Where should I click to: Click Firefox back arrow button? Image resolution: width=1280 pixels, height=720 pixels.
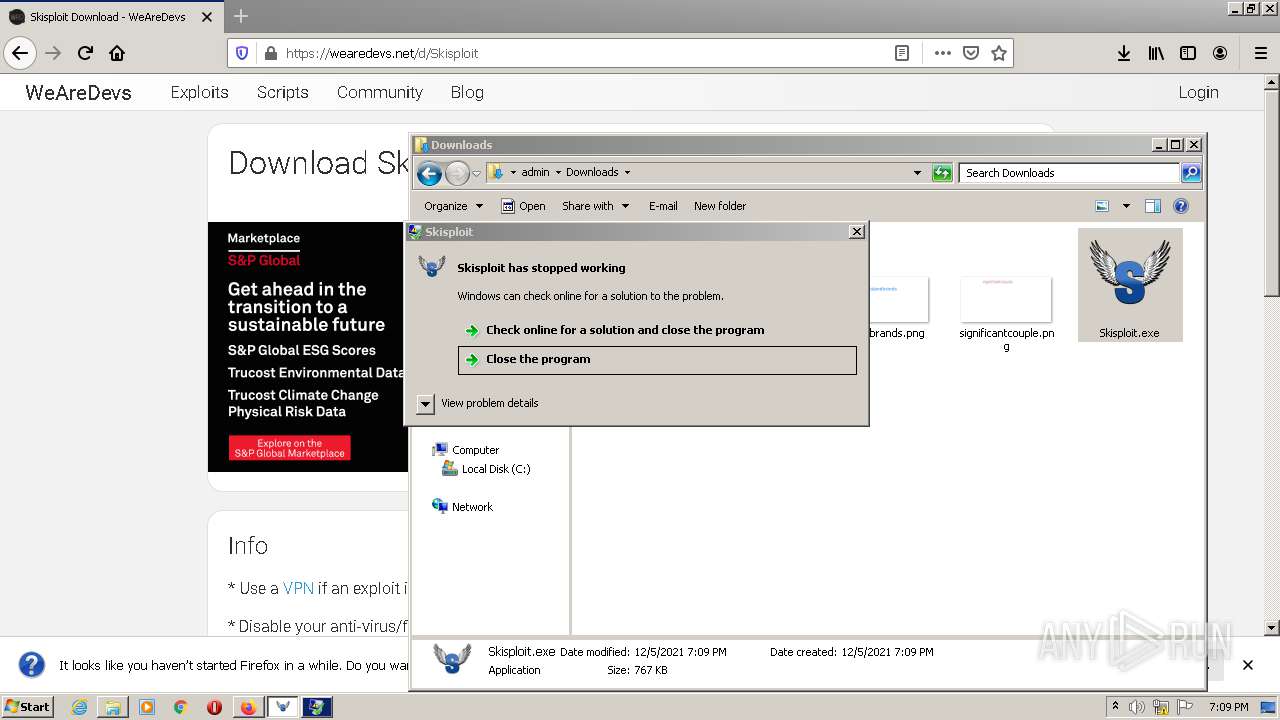20,53
